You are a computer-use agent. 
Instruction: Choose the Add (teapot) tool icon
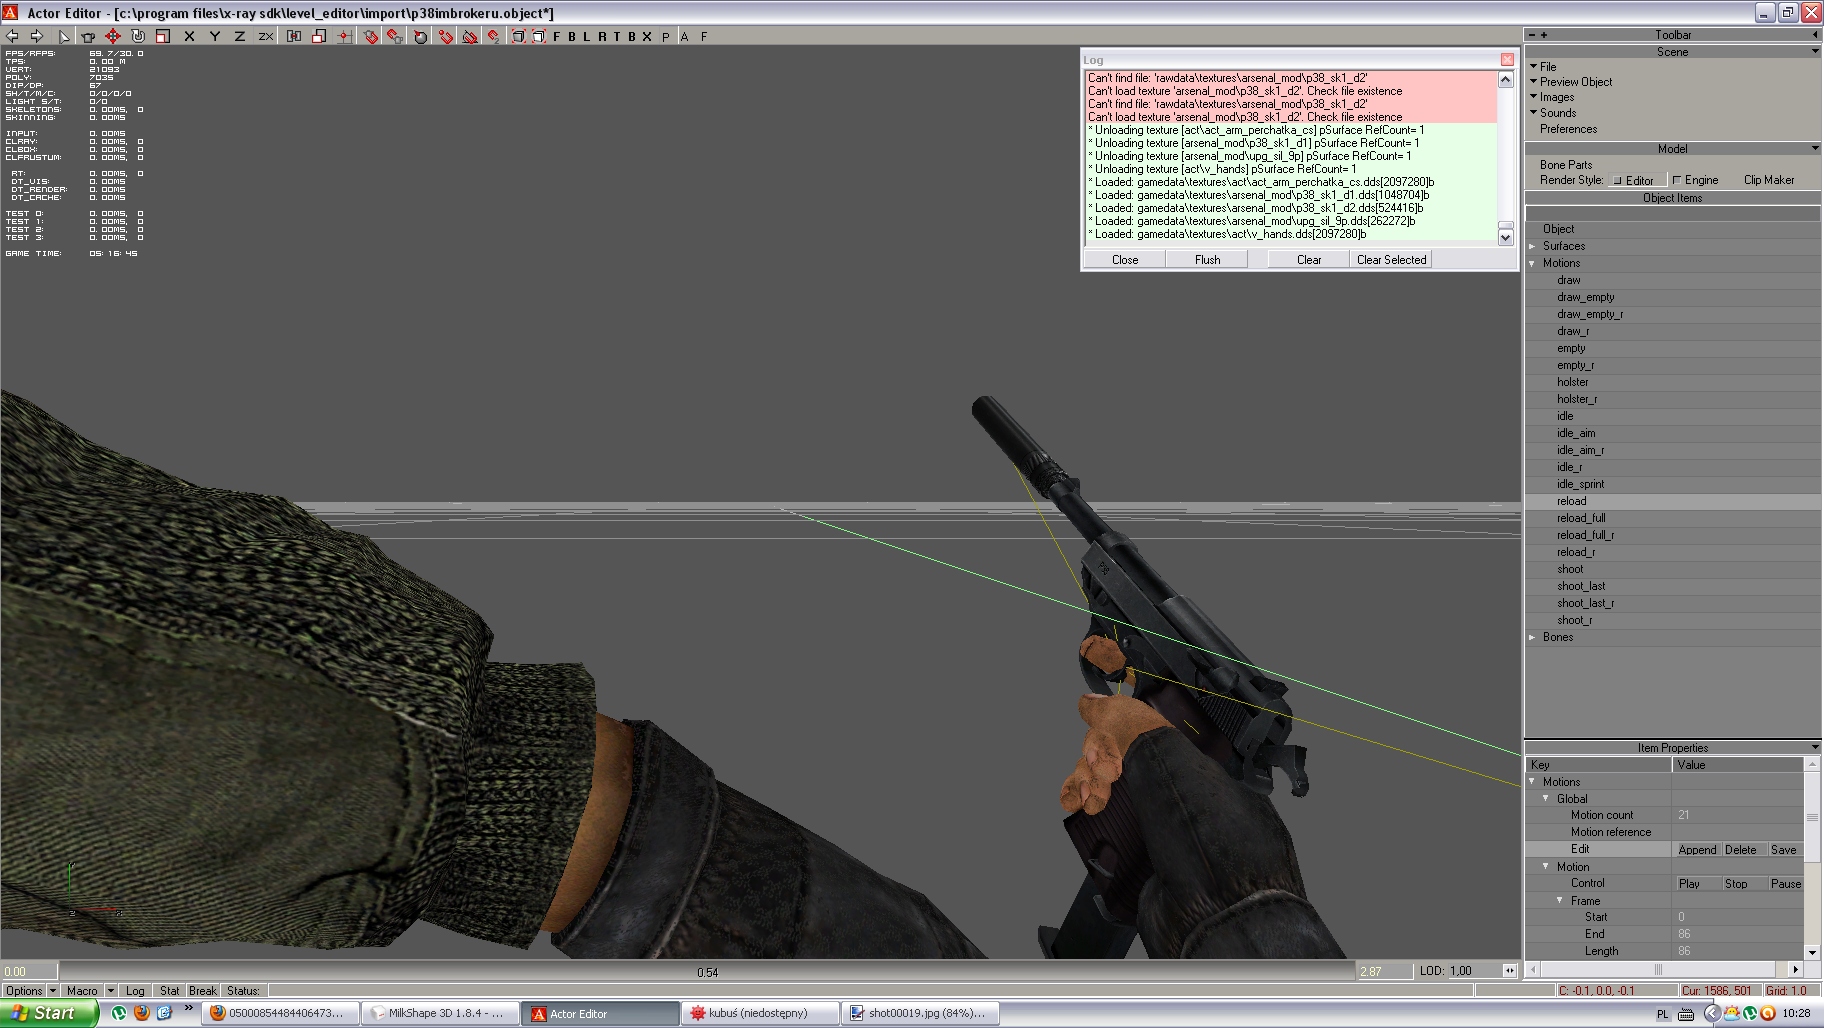tap(88, 36)
